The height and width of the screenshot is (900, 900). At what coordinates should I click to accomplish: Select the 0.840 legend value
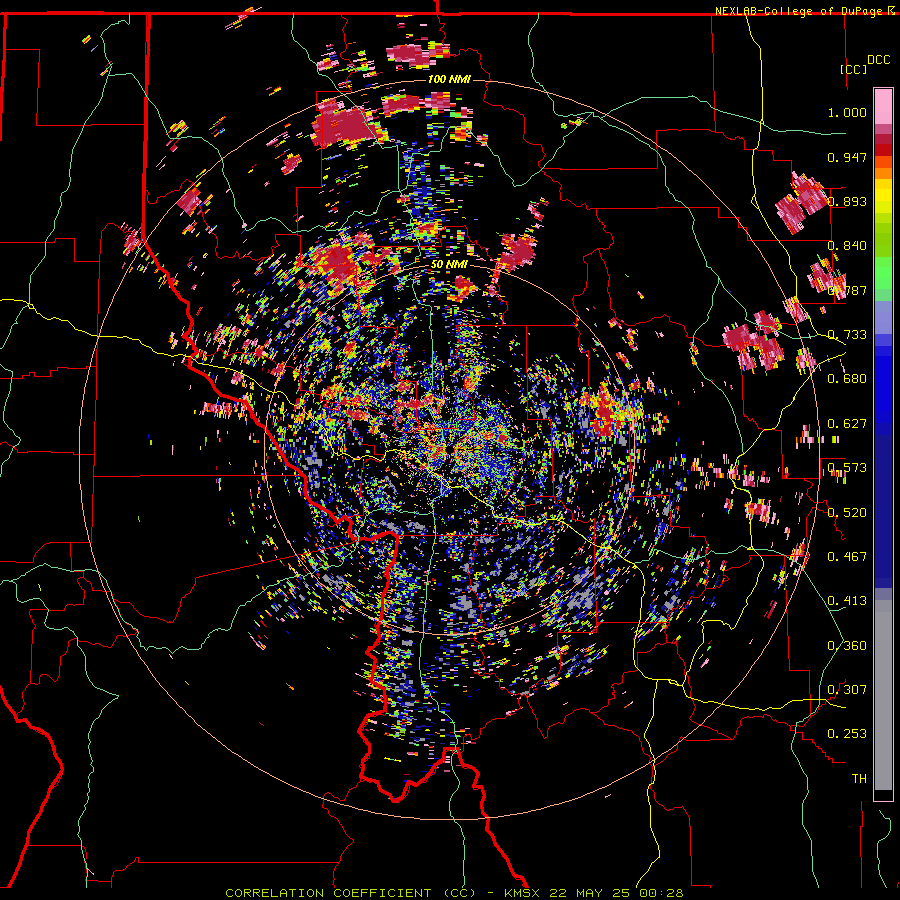click(x=847, y=246)
